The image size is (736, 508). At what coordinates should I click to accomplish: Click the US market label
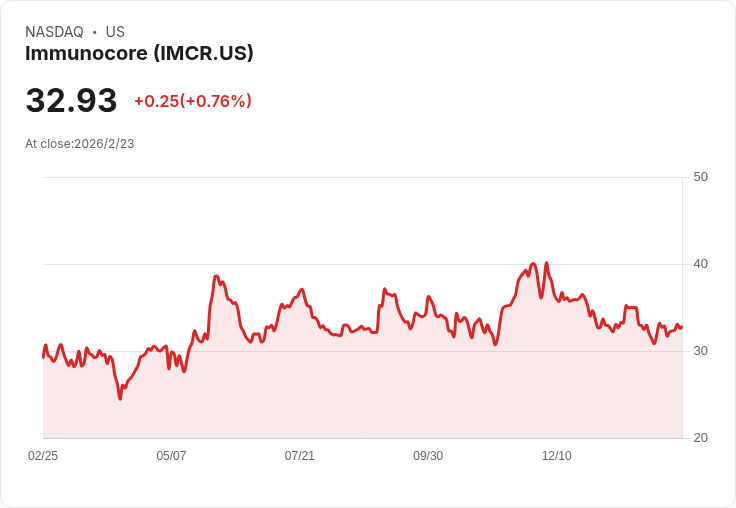[x=115, y=32]
